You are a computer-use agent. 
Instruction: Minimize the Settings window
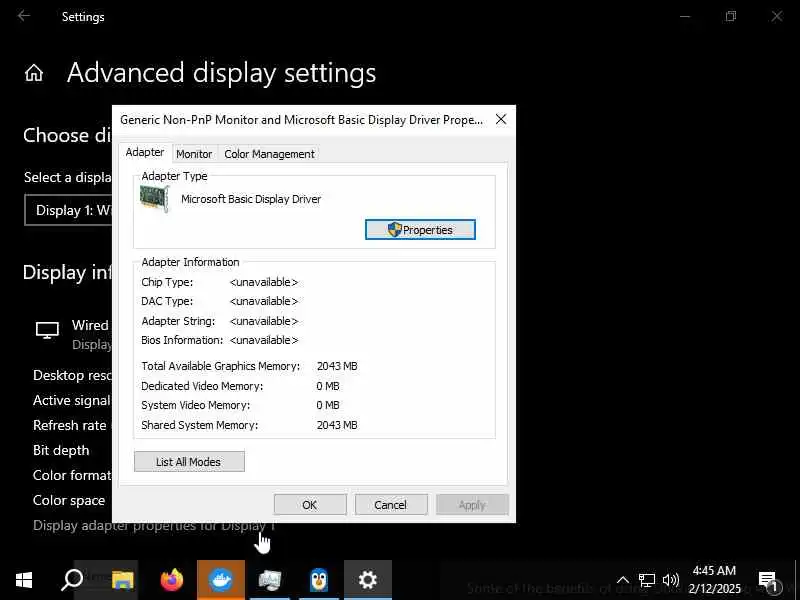685,16
